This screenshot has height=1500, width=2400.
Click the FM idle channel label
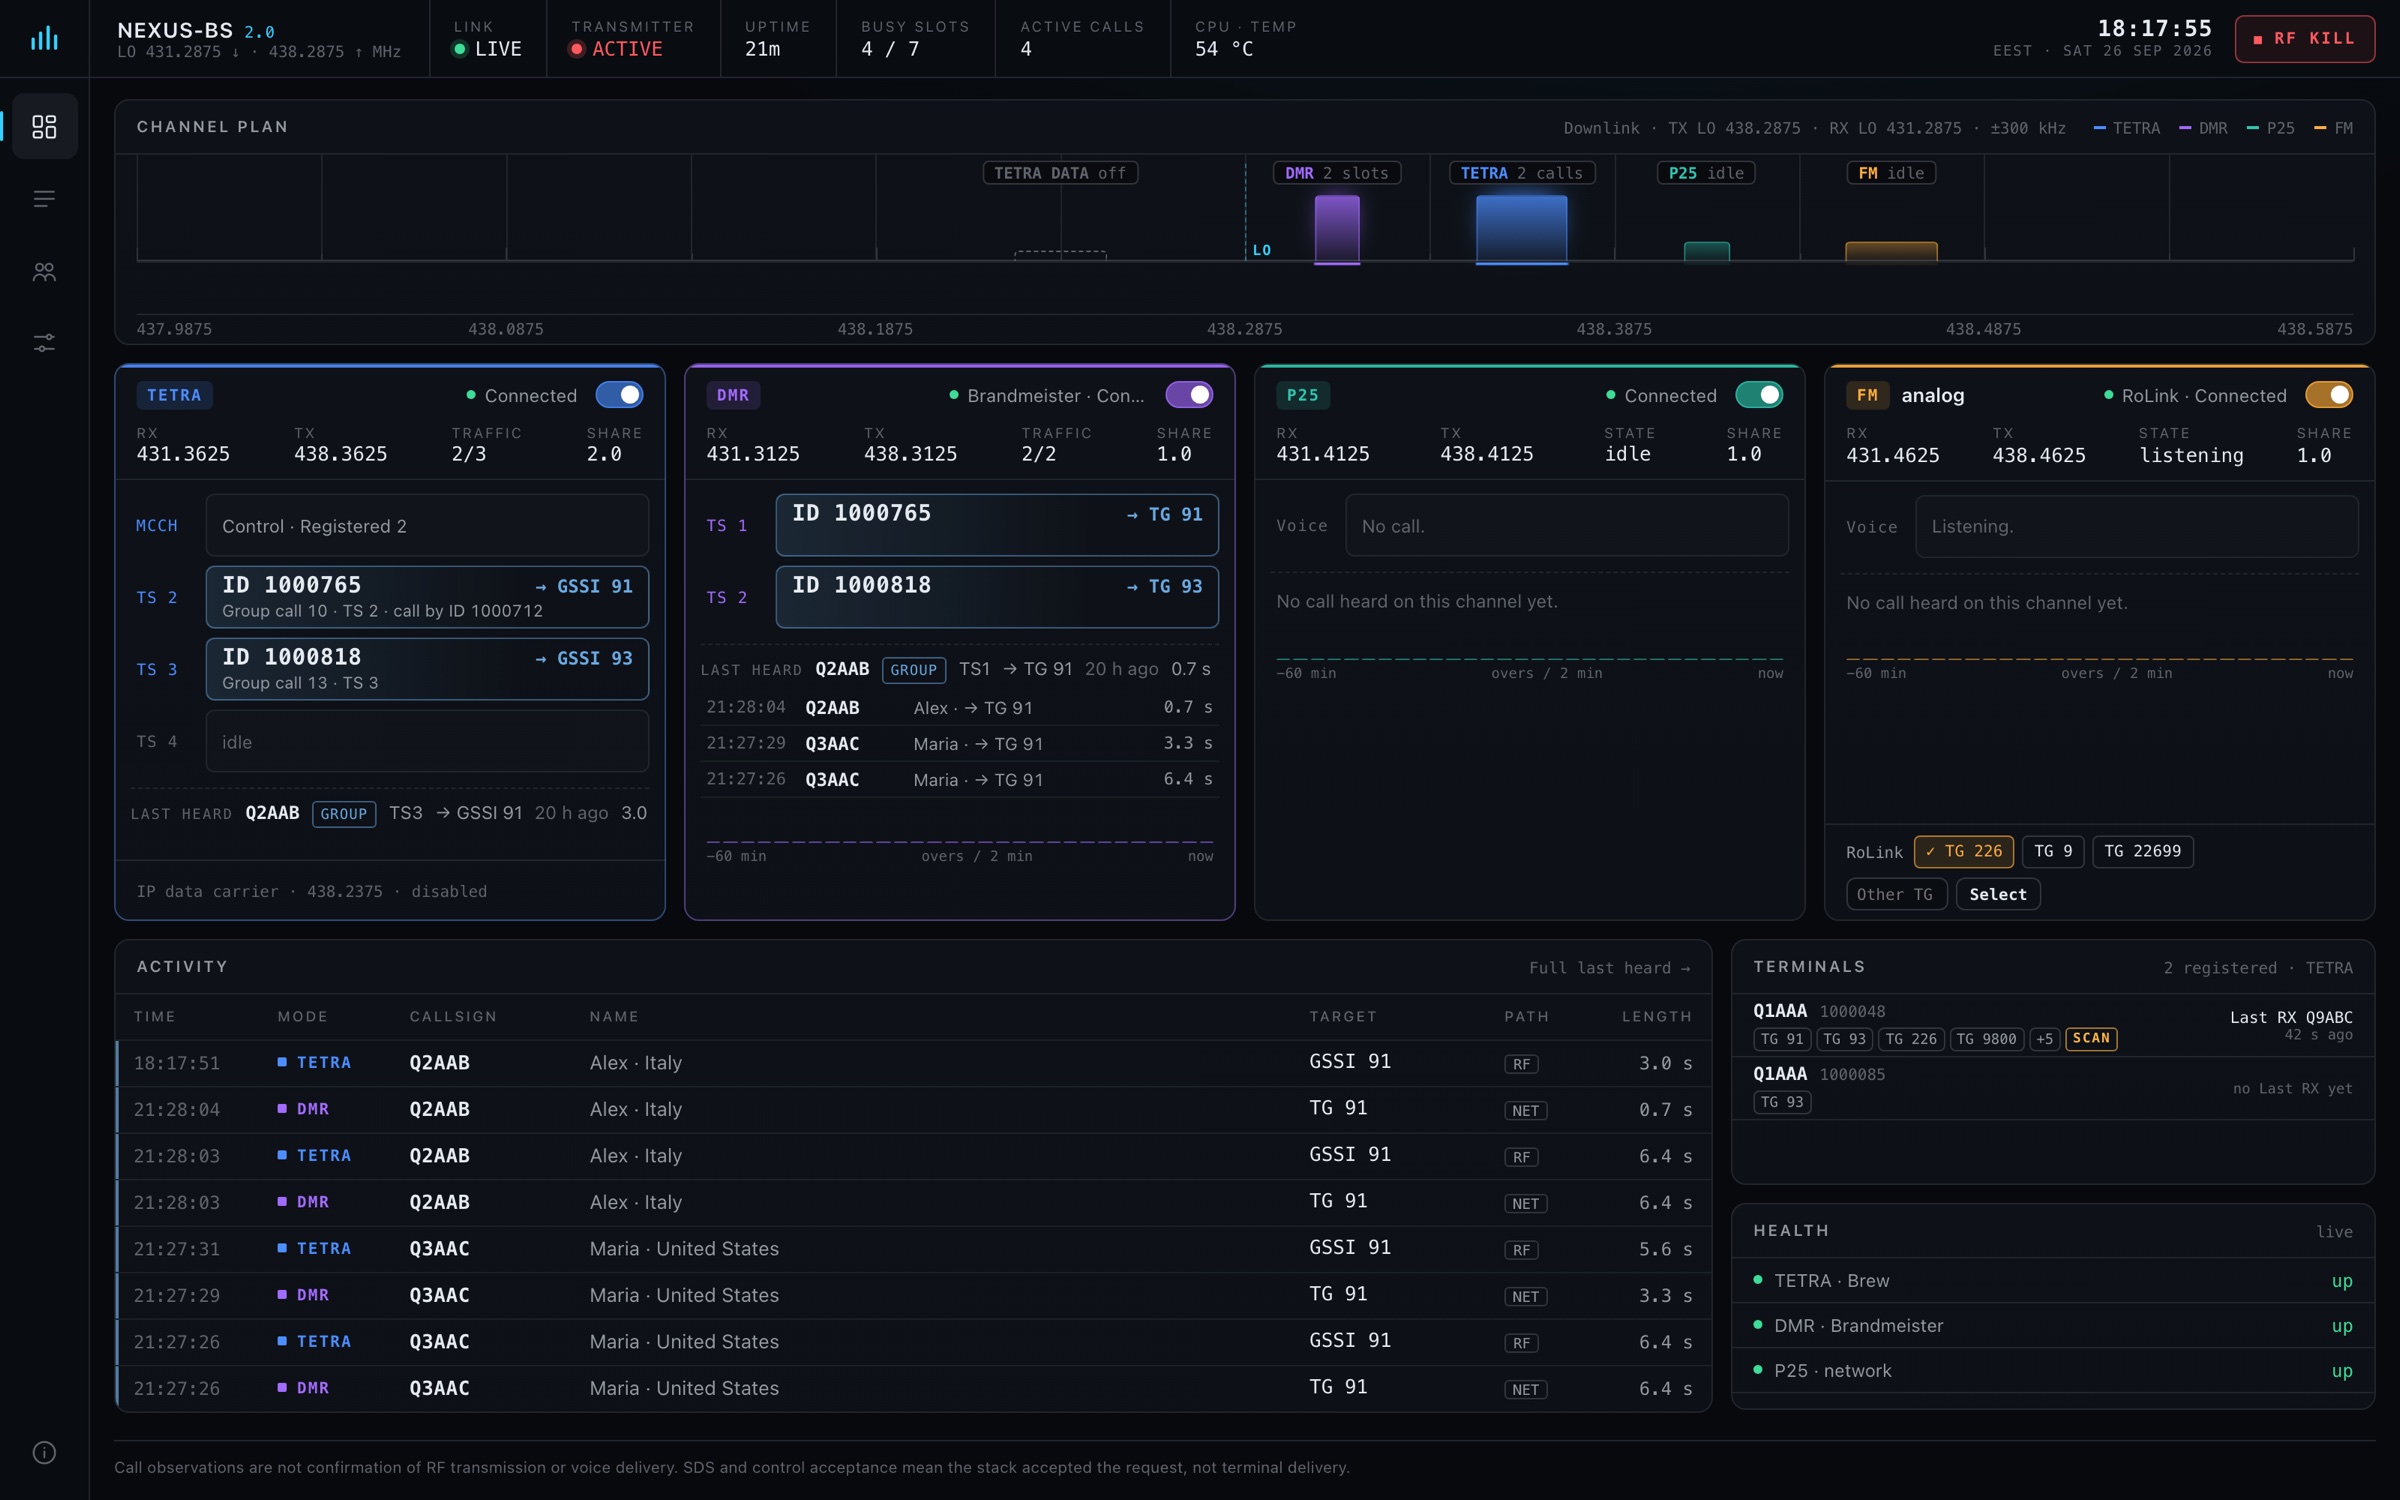pyautogui.click(x=1890, y=173)
